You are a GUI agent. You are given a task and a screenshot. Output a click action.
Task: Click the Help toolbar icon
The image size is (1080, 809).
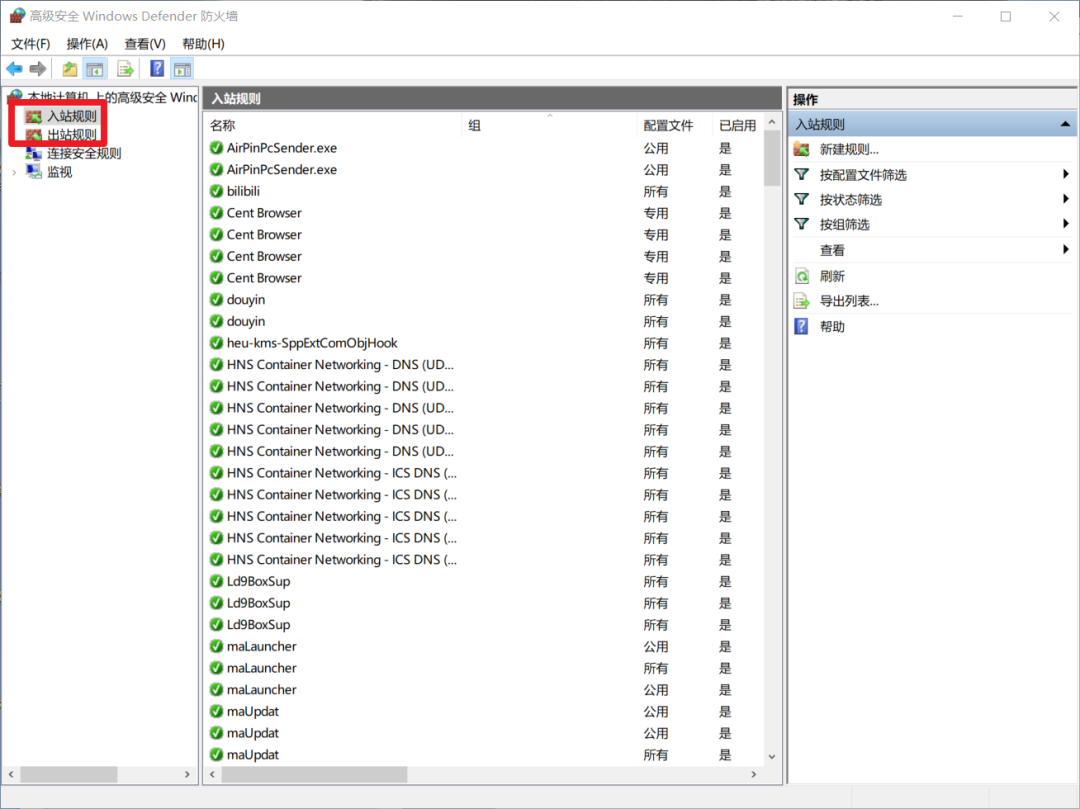[157, 69]
